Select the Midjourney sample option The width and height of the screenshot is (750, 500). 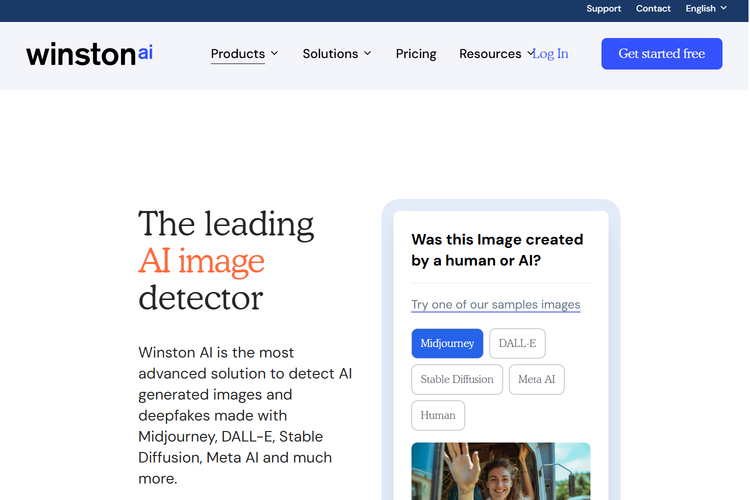coord(447,343)
